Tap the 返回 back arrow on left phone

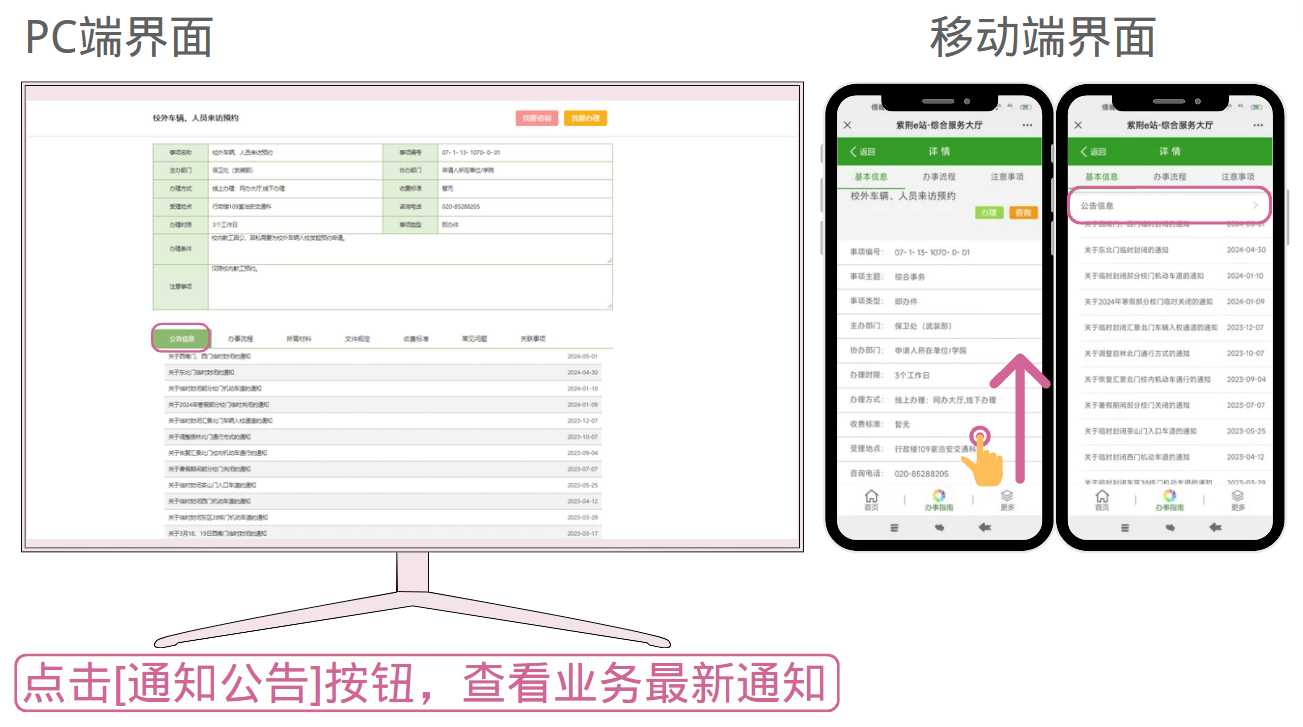click(861, 152)
